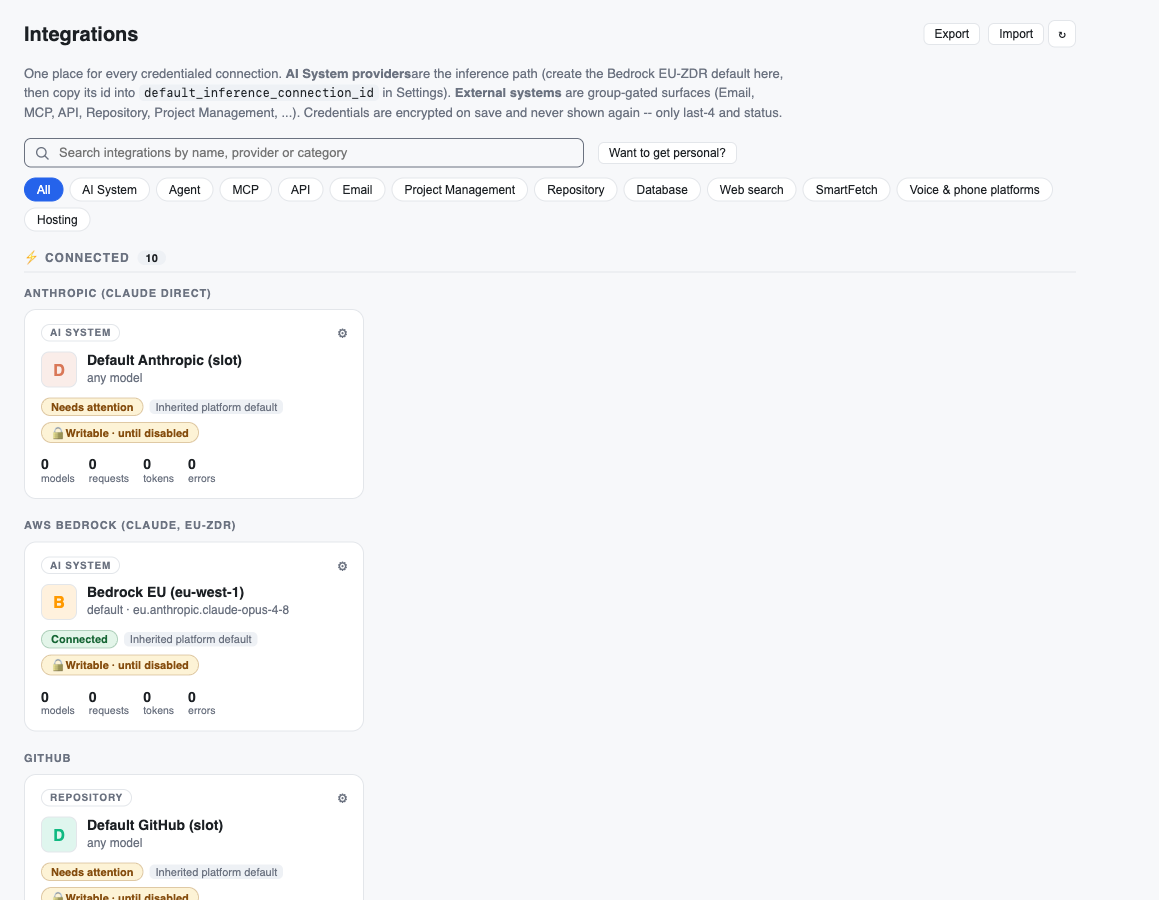Click the AWS BEDROCK (CLAUDE, EU-ZDR) heading
The image size is (1159, 900).
[130, 525]
